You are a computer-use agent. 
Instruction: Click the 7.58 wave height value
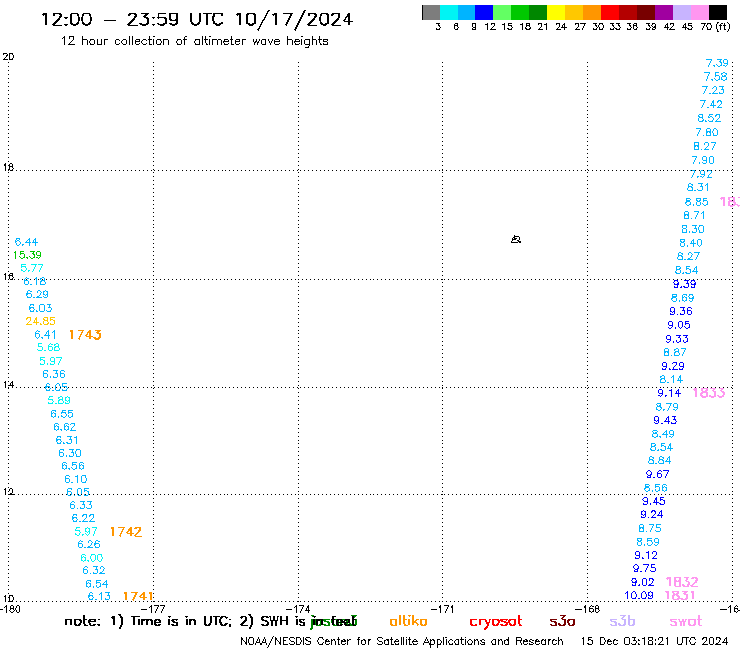(715, 76)
